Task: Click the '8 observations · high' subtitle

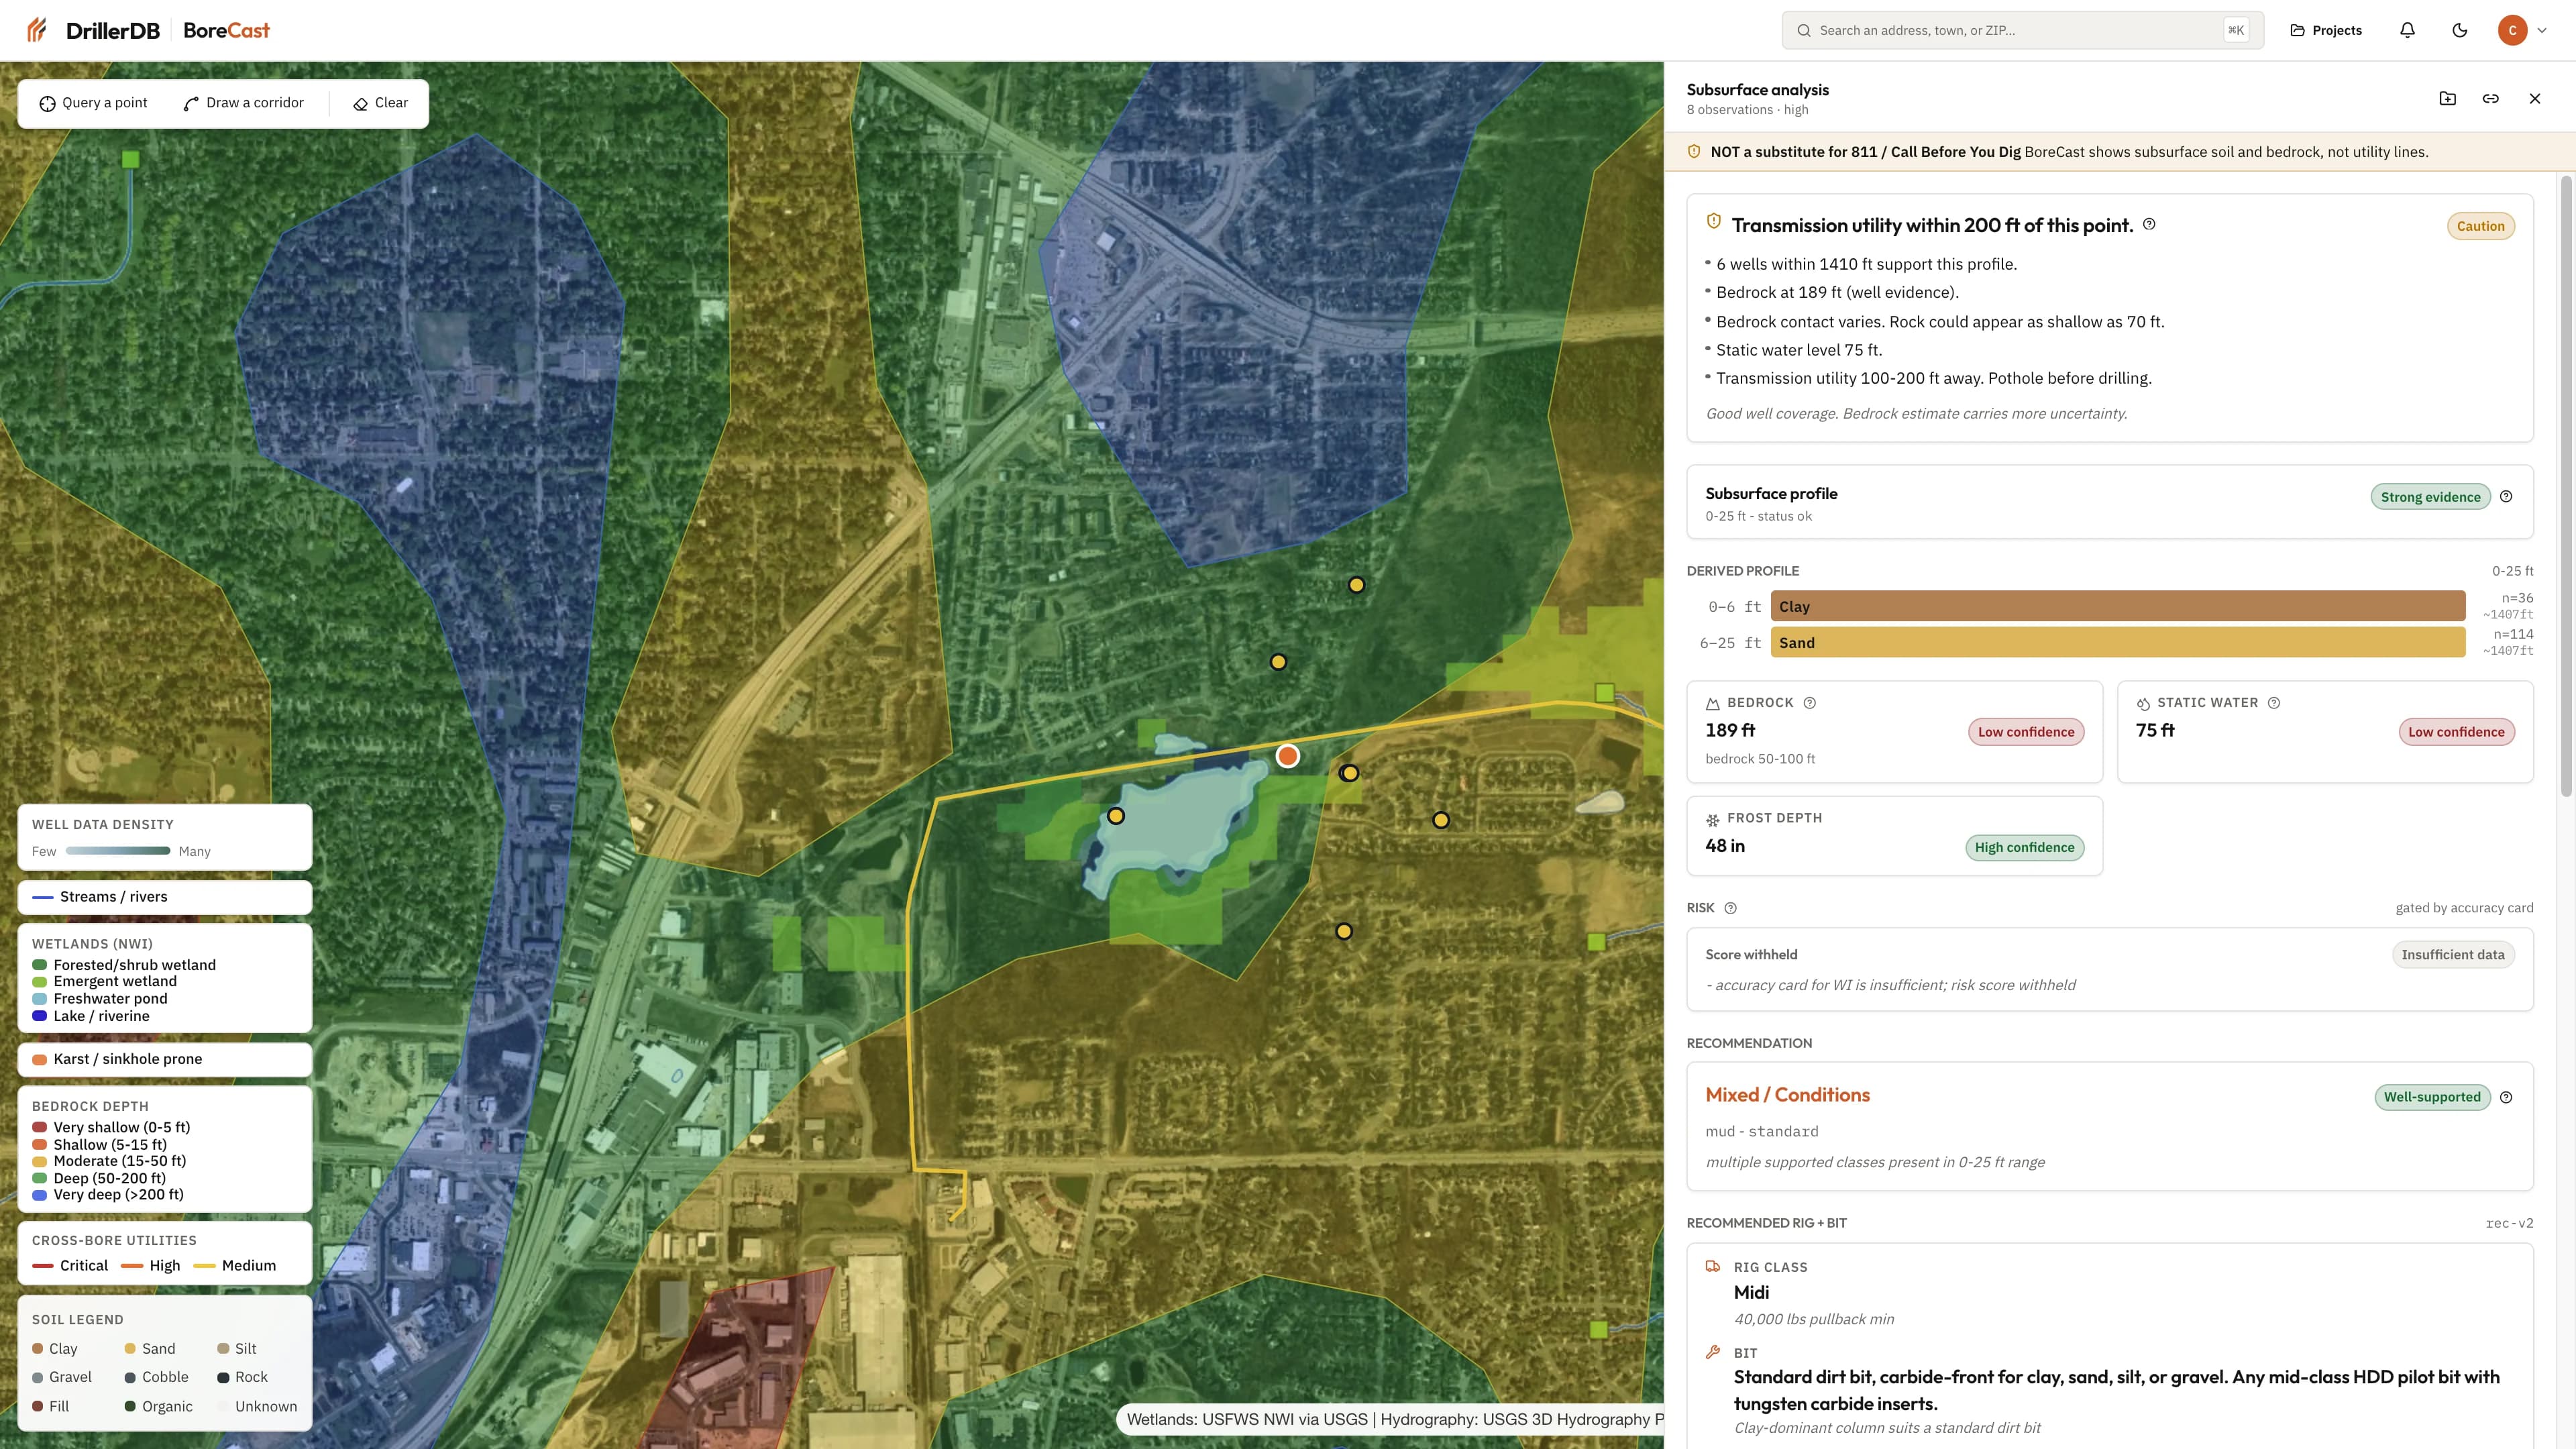Action: [x=1747, y=110]
